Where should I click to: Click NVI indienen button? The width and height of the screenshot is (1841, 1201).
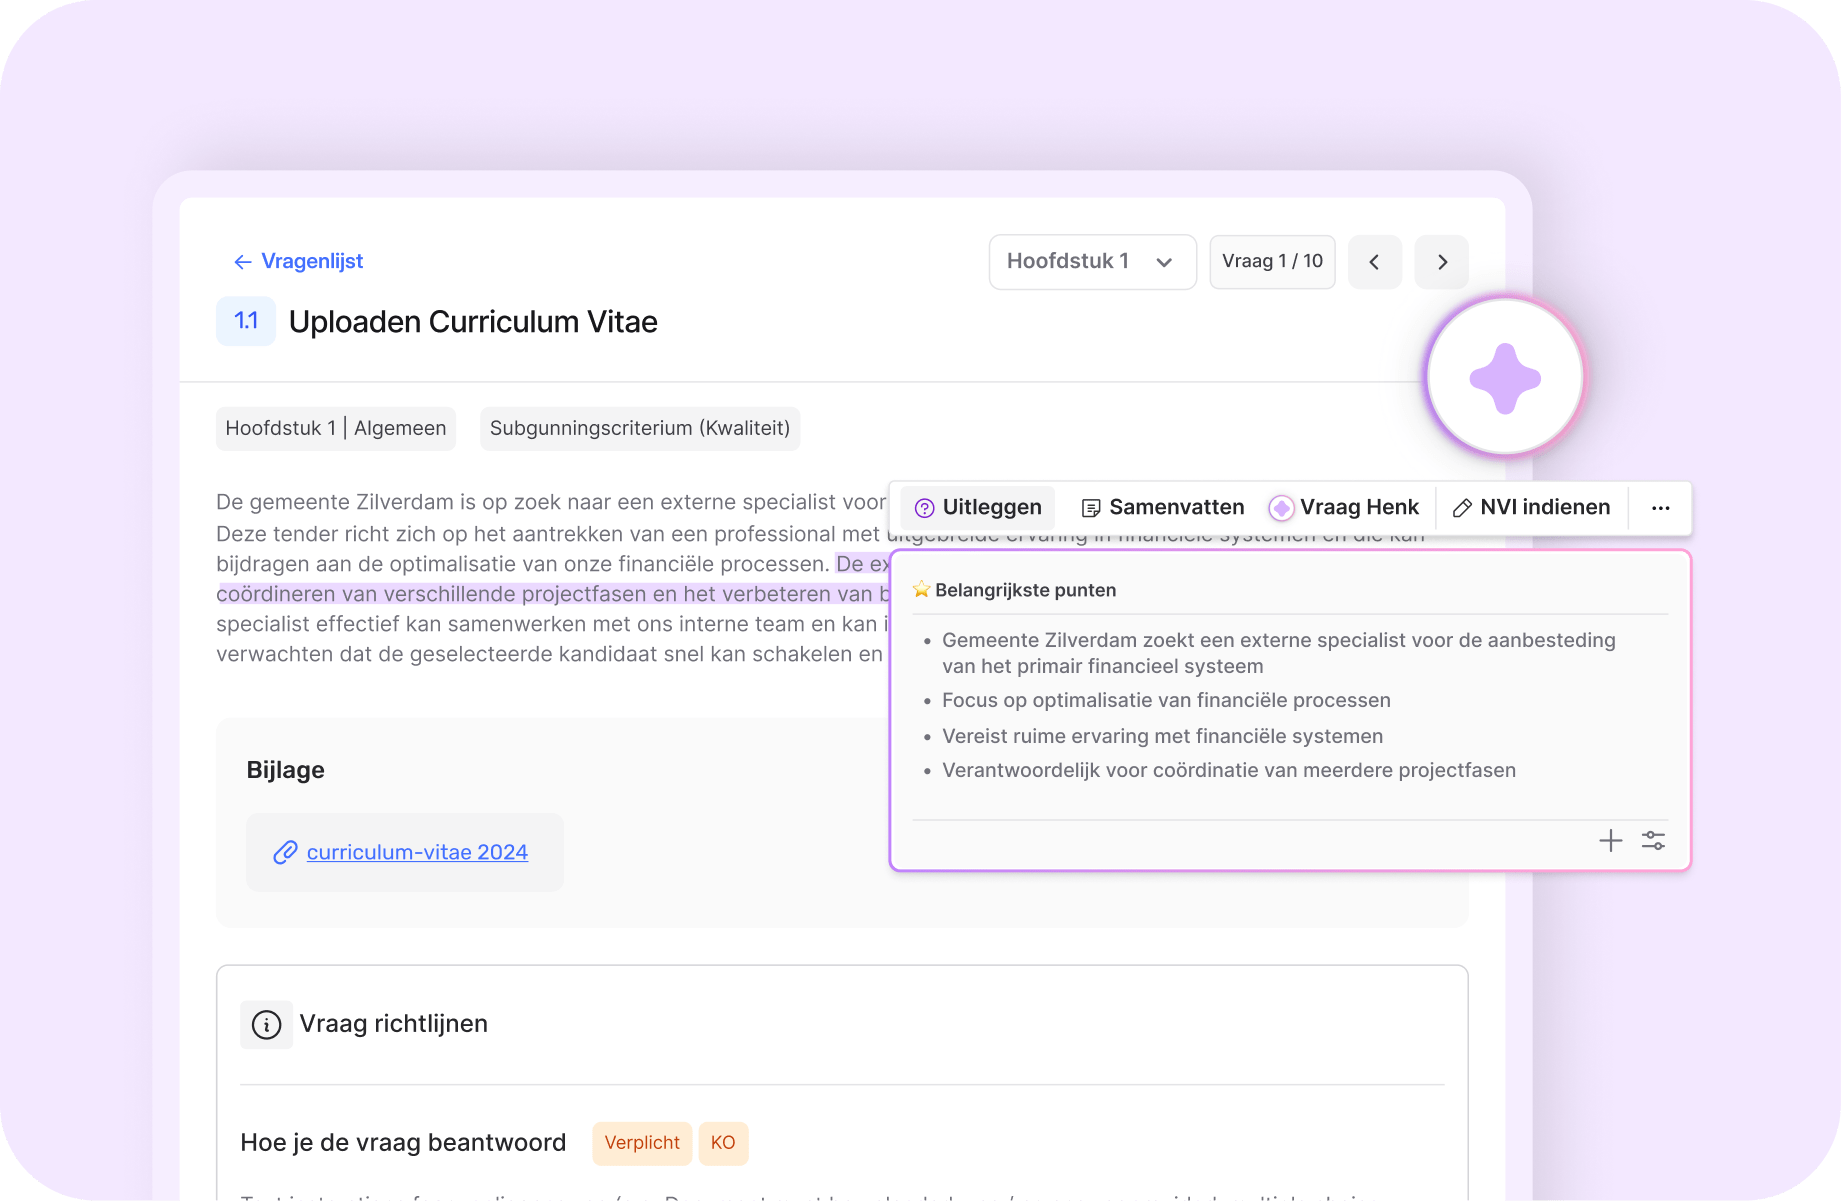click(x=1531, y=508)
